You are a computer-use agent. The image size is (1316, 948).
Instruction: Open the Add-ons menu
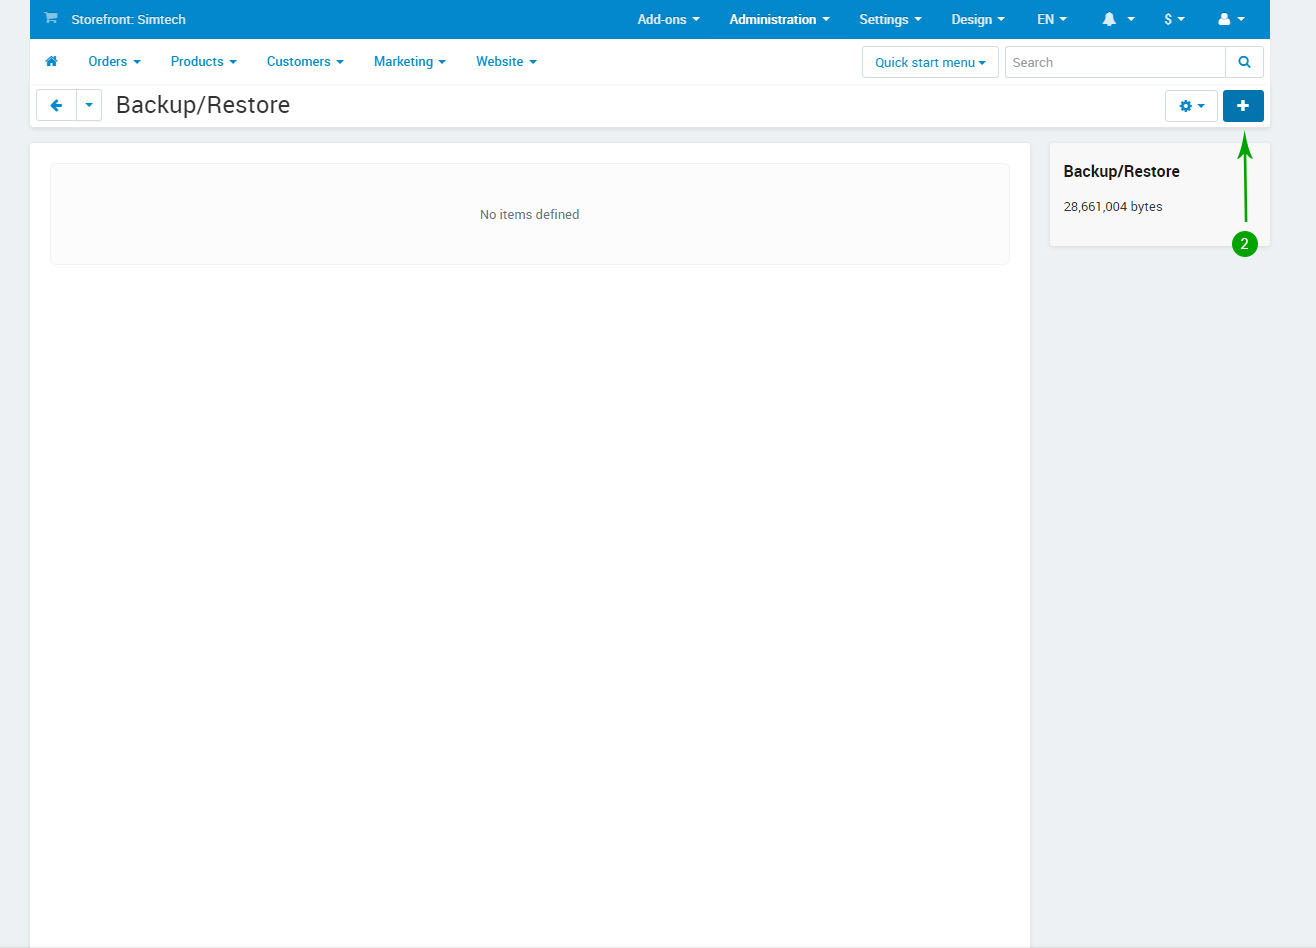(x=668, y=19)
